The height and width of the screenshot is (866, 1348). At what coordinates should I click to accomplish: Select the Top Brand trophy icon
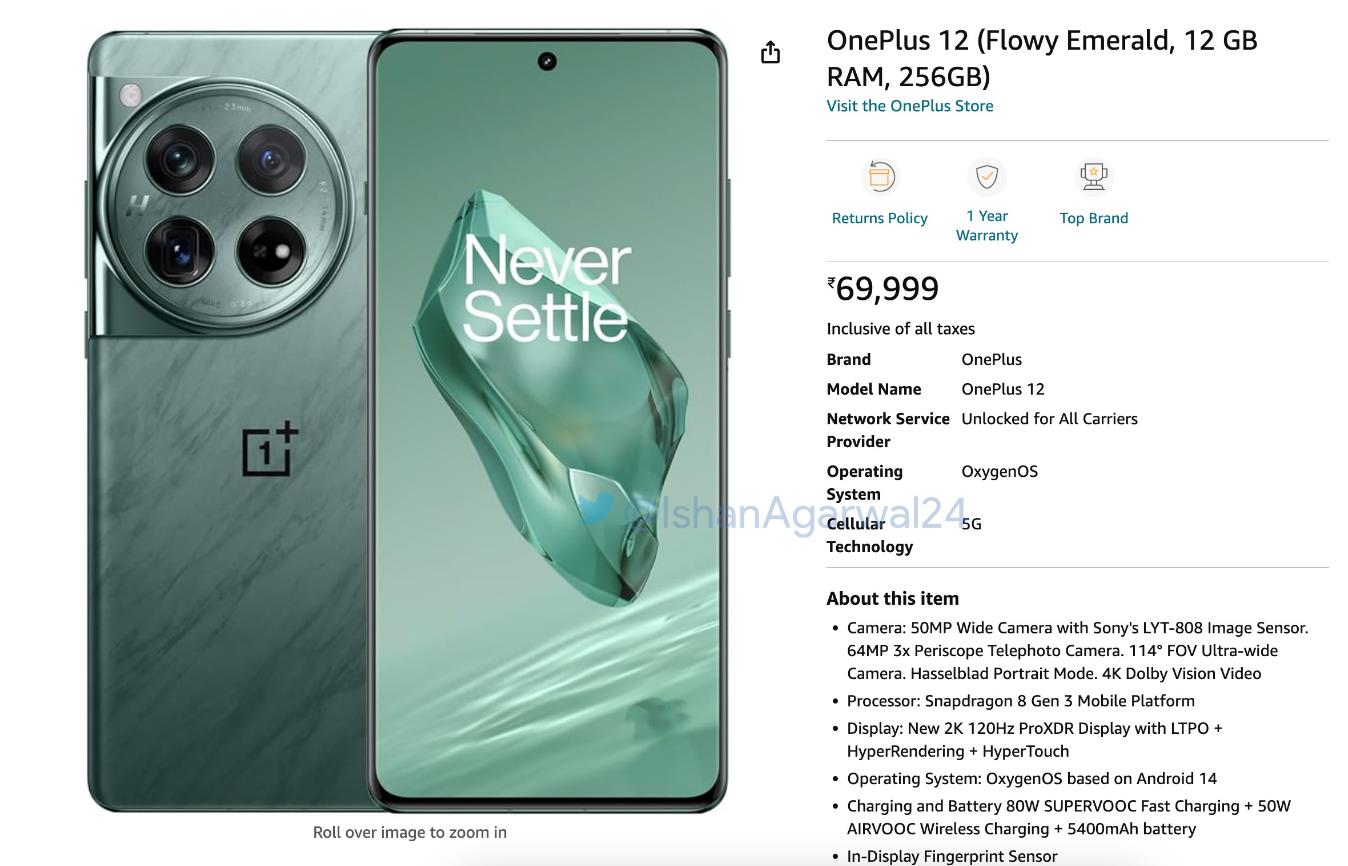1094,177
